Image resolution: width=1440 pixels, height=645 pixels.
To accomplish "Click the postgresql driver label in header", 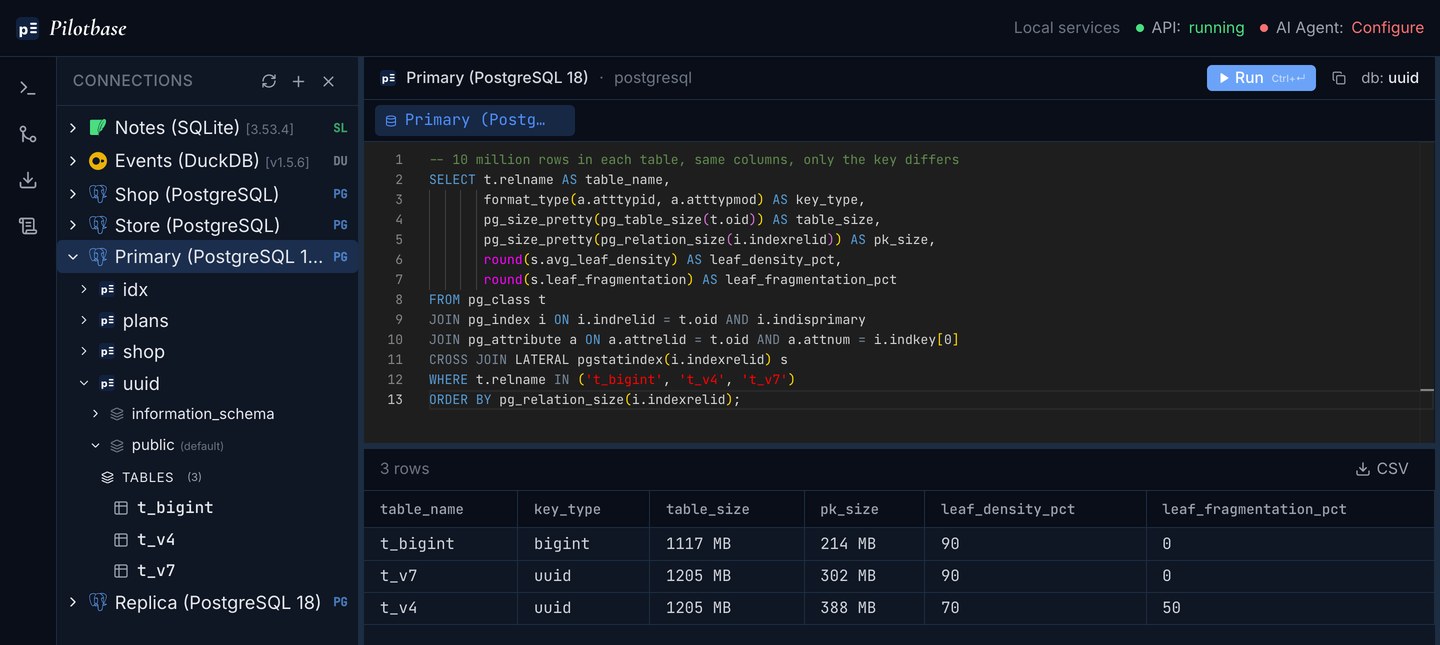I will coord(653,78).
